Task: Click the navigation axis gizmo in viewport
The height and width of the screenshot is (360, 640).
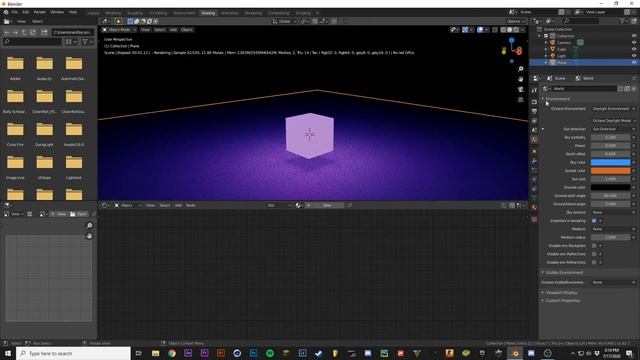Action: click(x=513, y=50)
